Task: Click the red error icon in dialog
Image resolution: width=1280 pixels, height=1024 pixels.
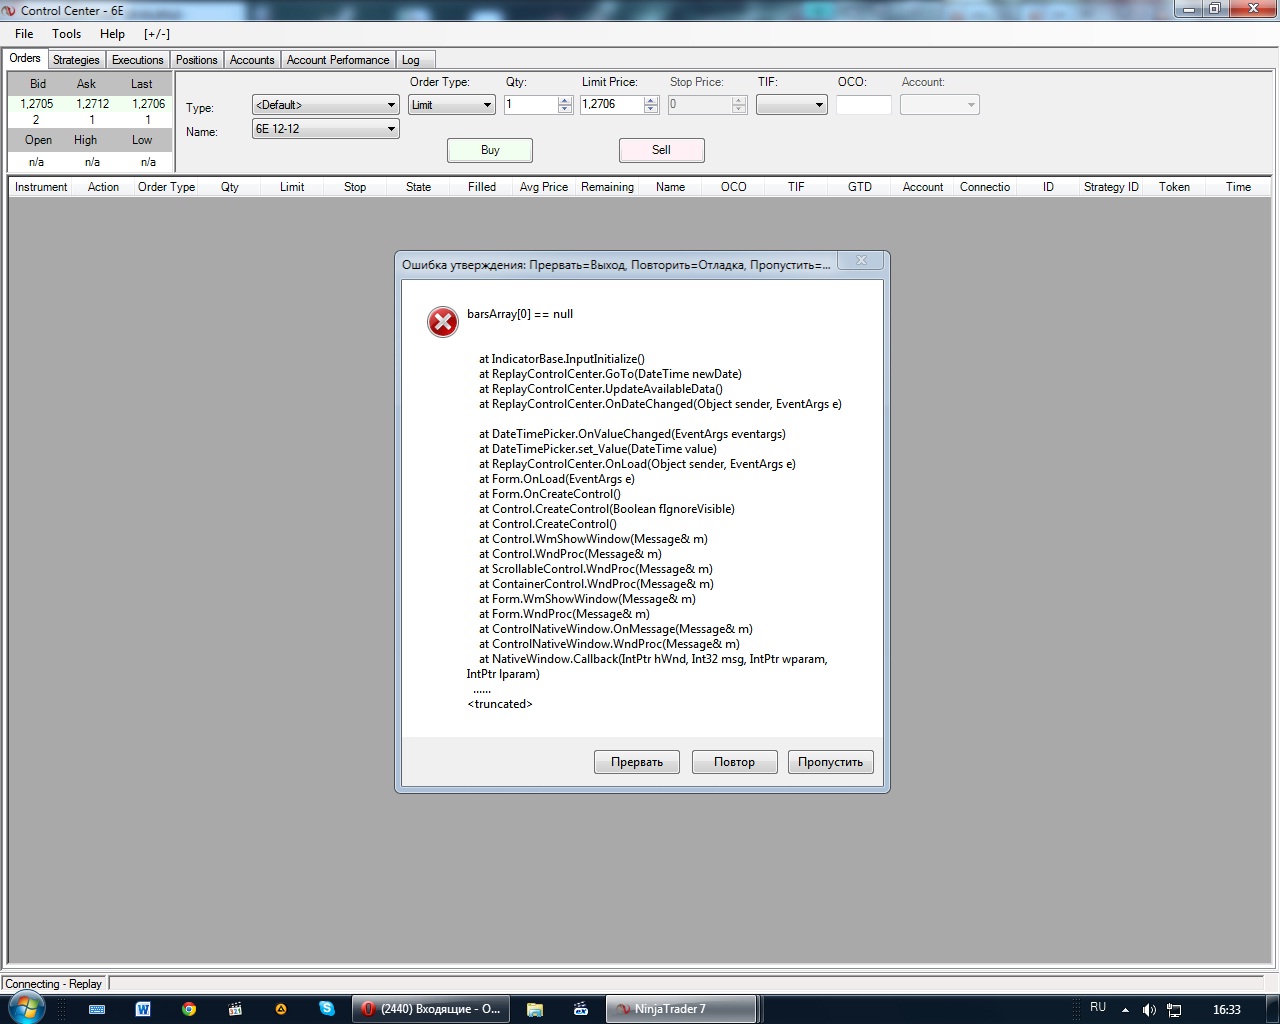Action: click(x=443, y=322)
